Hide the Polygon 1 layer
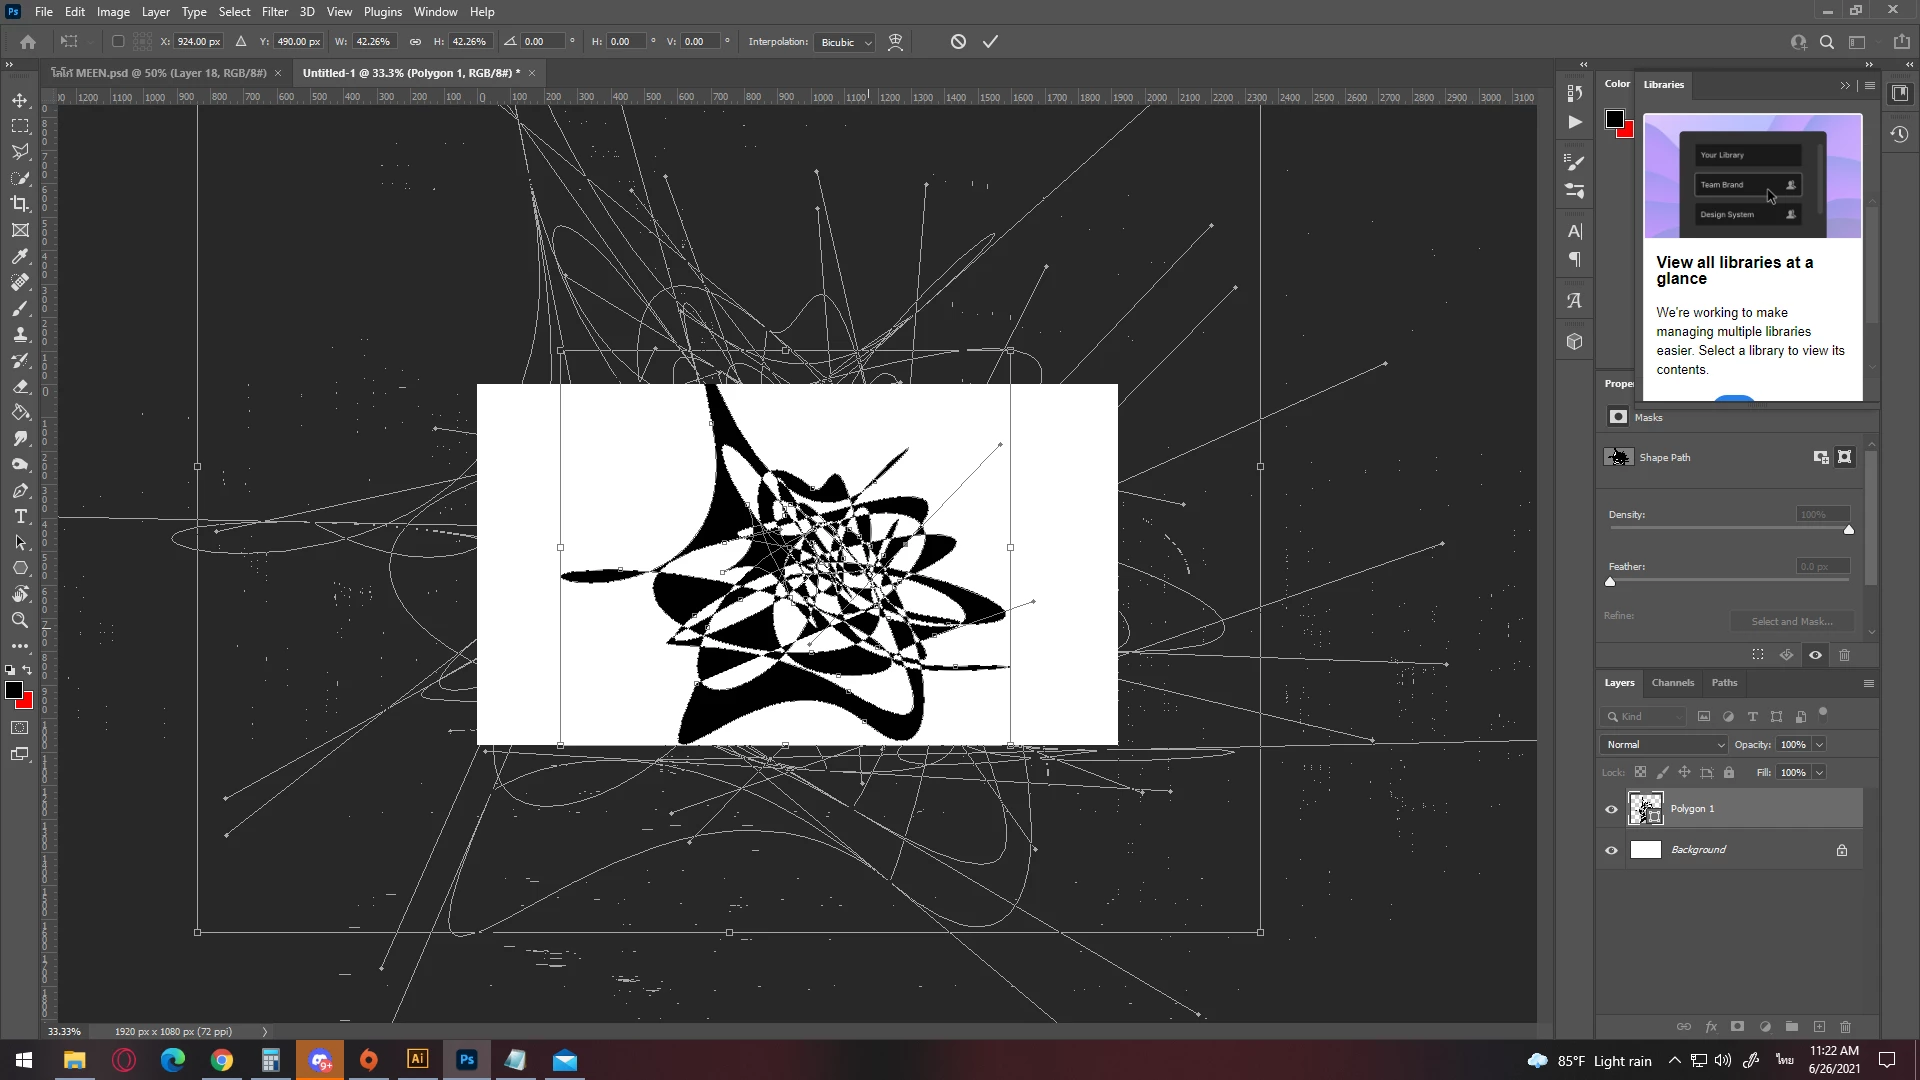1920x1080 pixels. pyautogui.click(x=1611, y=809)
